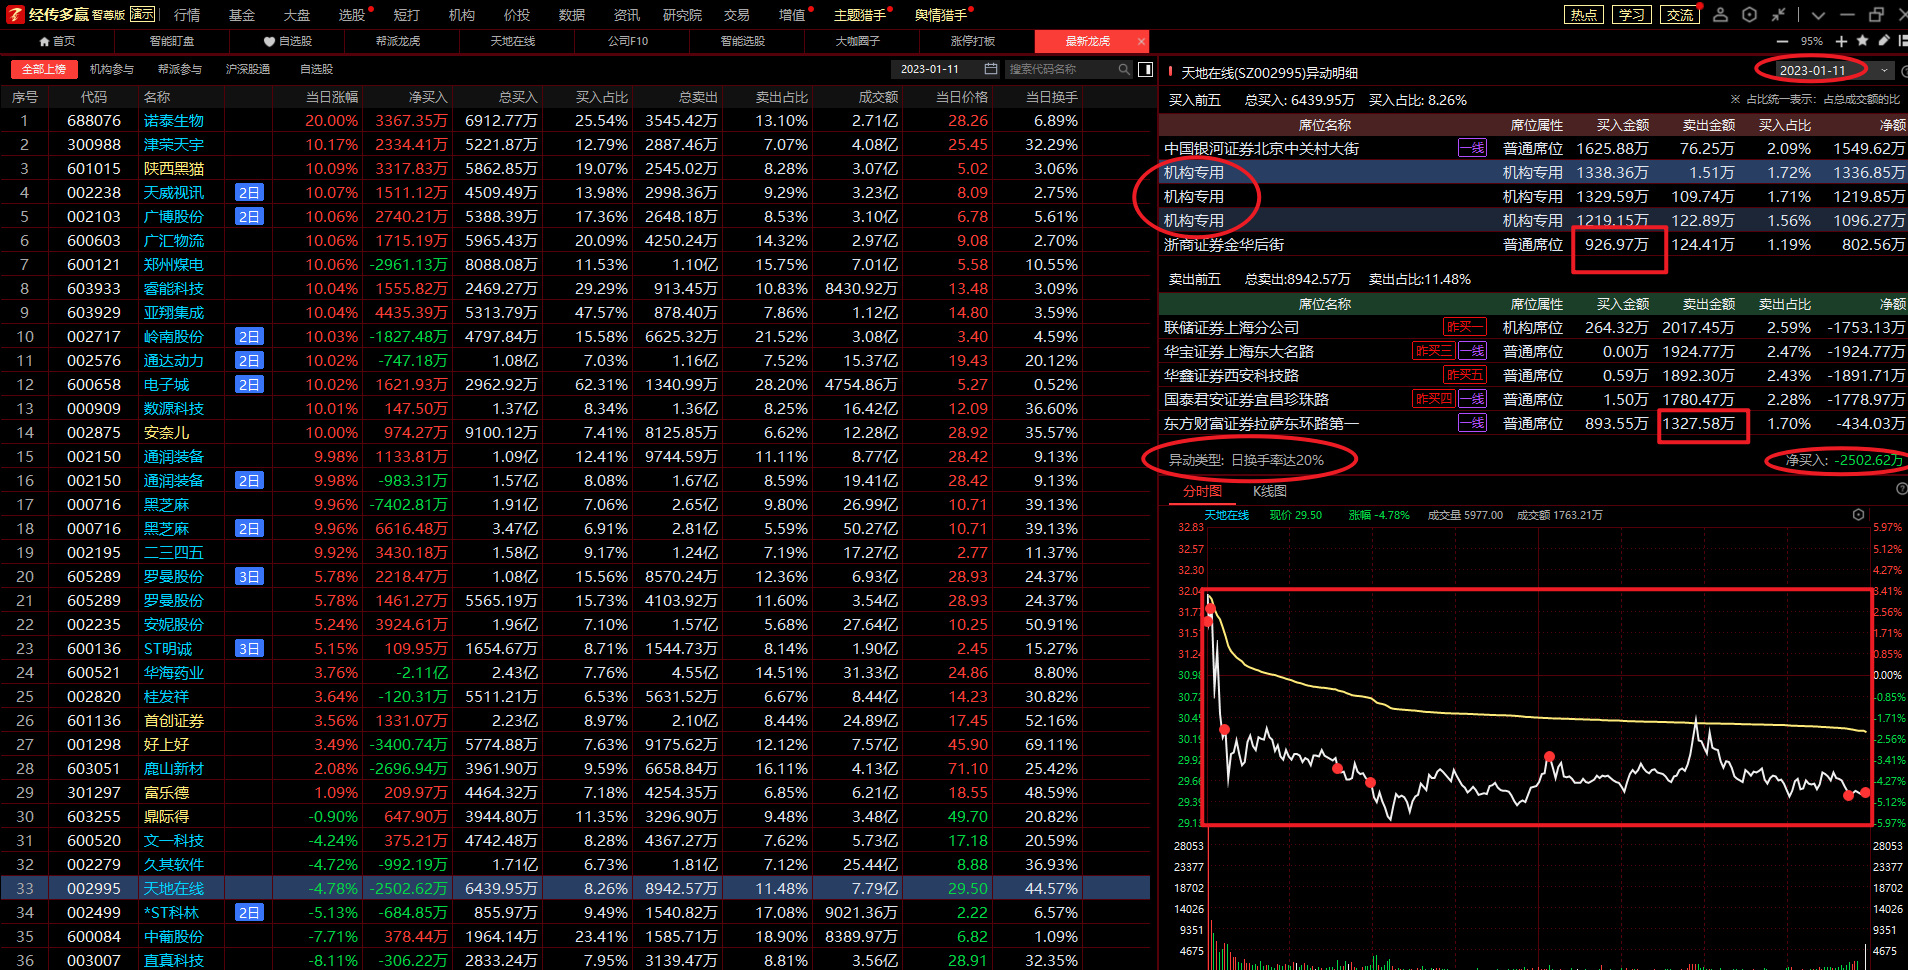Viewport: 1908px width, 970px height.
Task: Open the user account icon
Action: point(1720,14)
